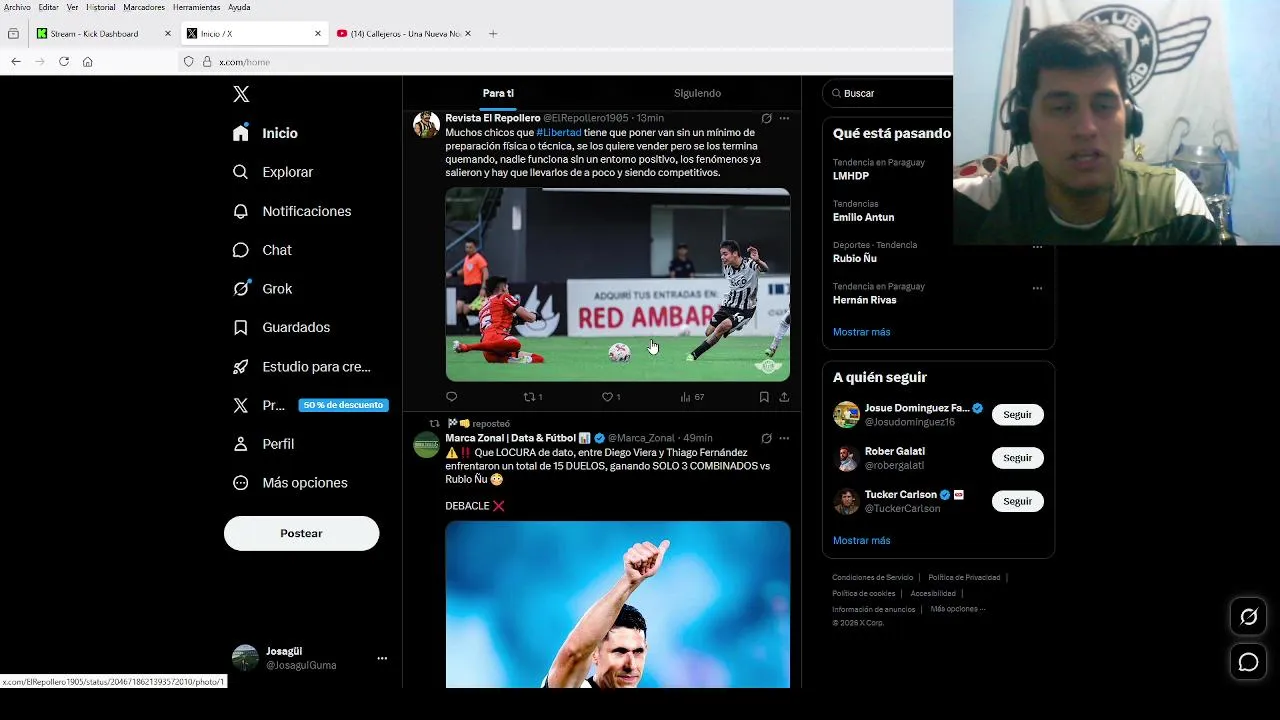The image size is (1280, 720).
Task: Open Política de Privacidad link
Action: click(x=964, y=578)
